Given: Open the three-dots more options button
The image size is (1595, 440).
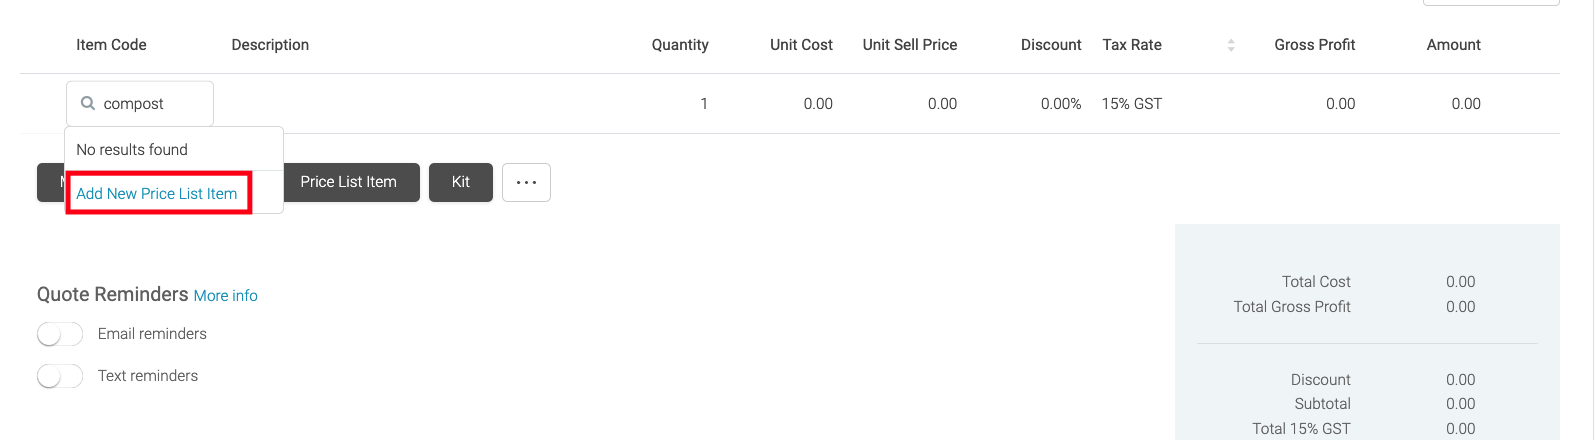Looking at the screenshot, I should click(526, 182).
